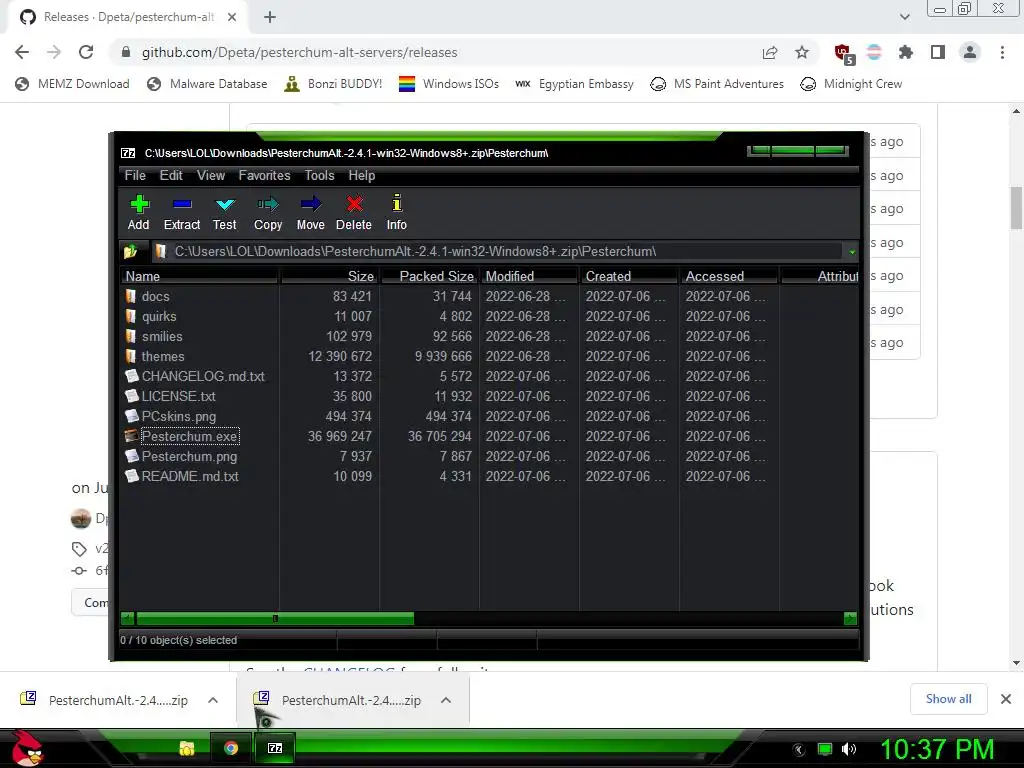Click the volume icon in system tray
The image size is (1024, 768).
tap(849, 749)
